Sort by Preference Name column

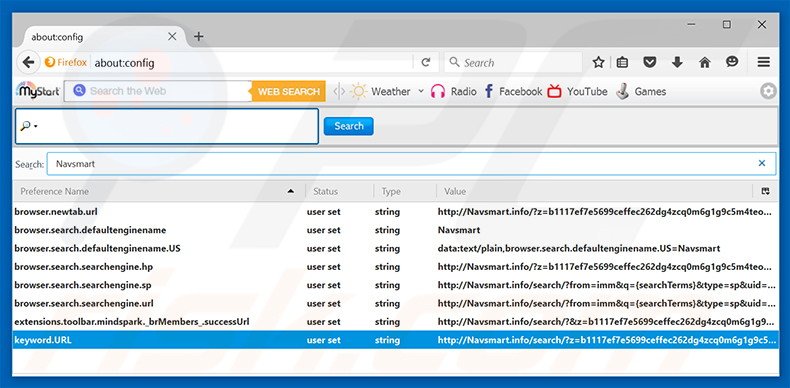(x=159, y=191)
